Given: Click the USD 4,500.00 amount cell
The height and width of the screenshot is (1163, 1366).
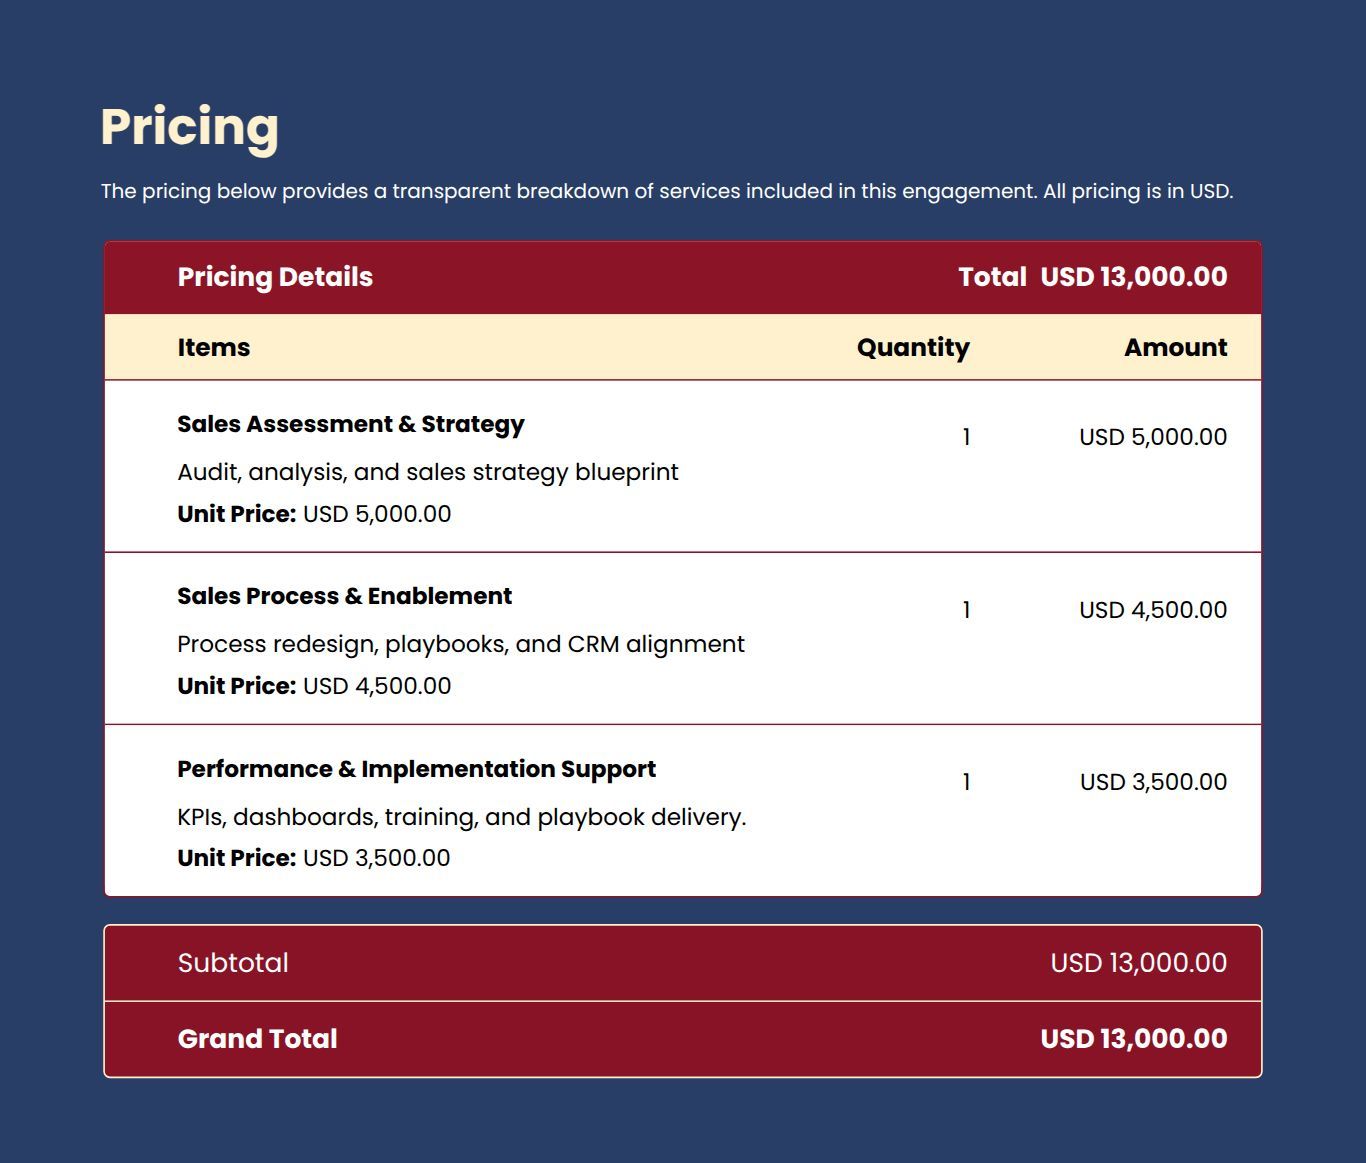Looking at the screenshot, I should 1152,610.
